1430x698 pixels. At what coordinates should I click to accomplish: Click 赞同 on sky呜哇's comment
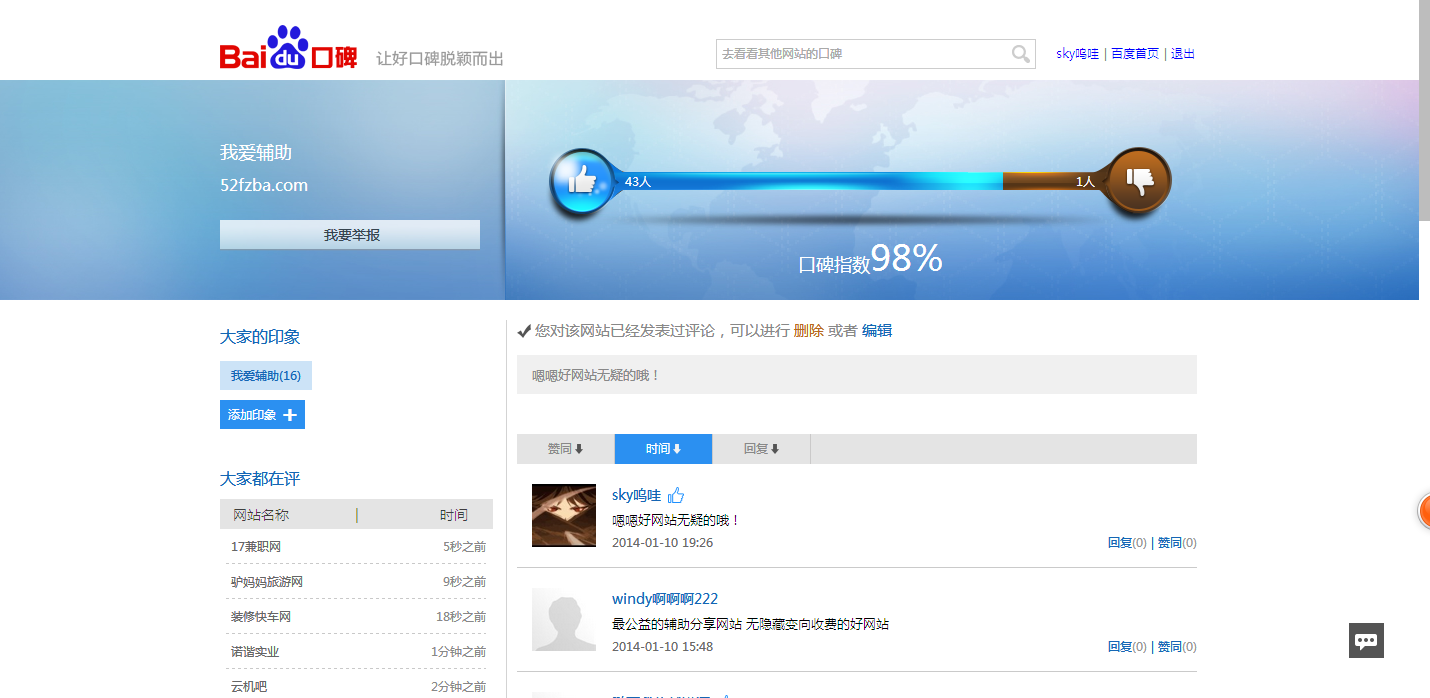[1170, 543]
